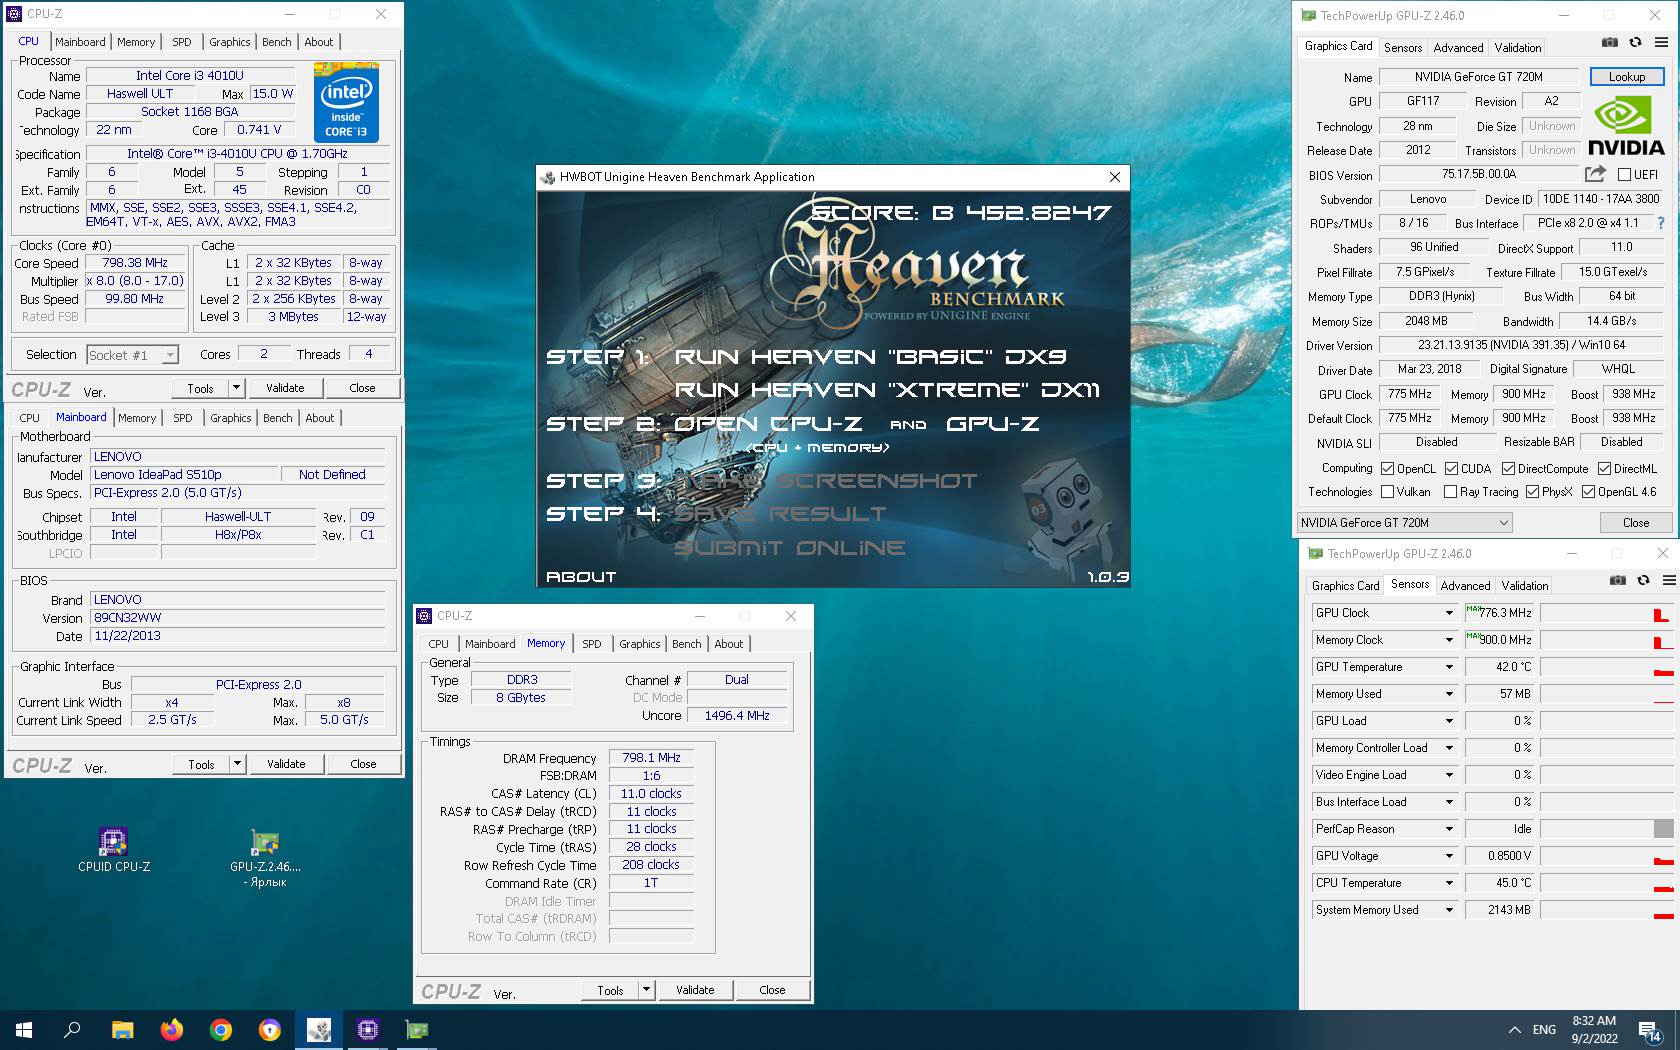Open the hamburger menu in GPU-Z Sensors window
The width and height of the screenshot is (1680, 1050).
(1669, 581)
